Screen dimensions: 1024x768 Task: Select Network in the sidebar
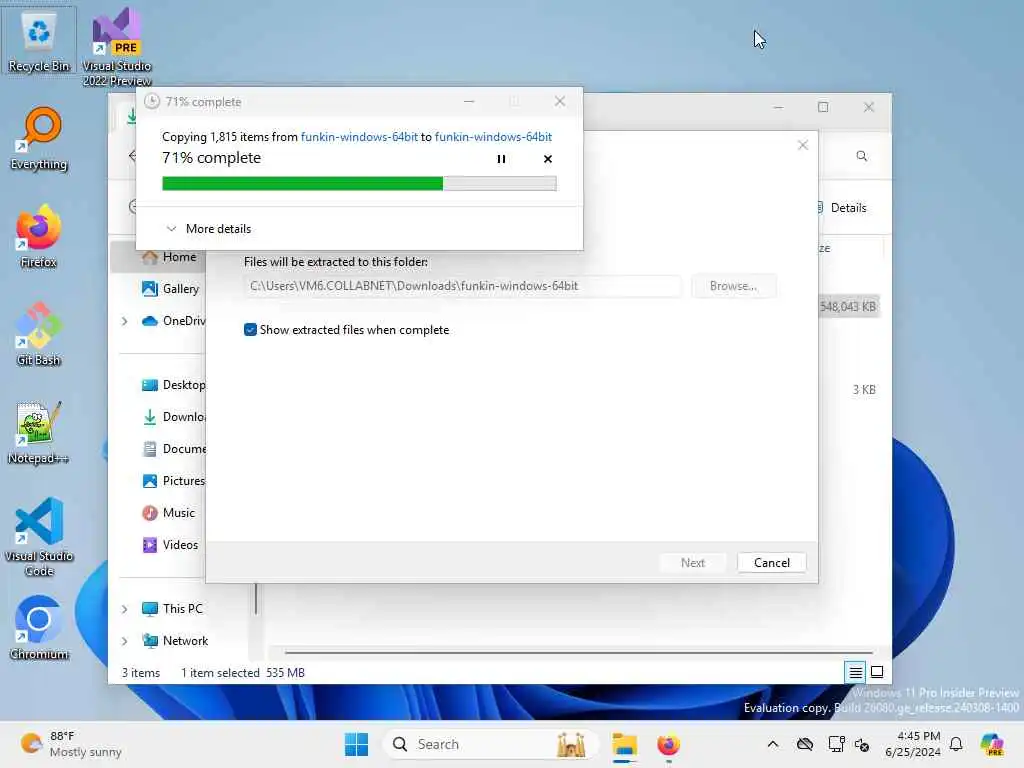click(174, 641)
